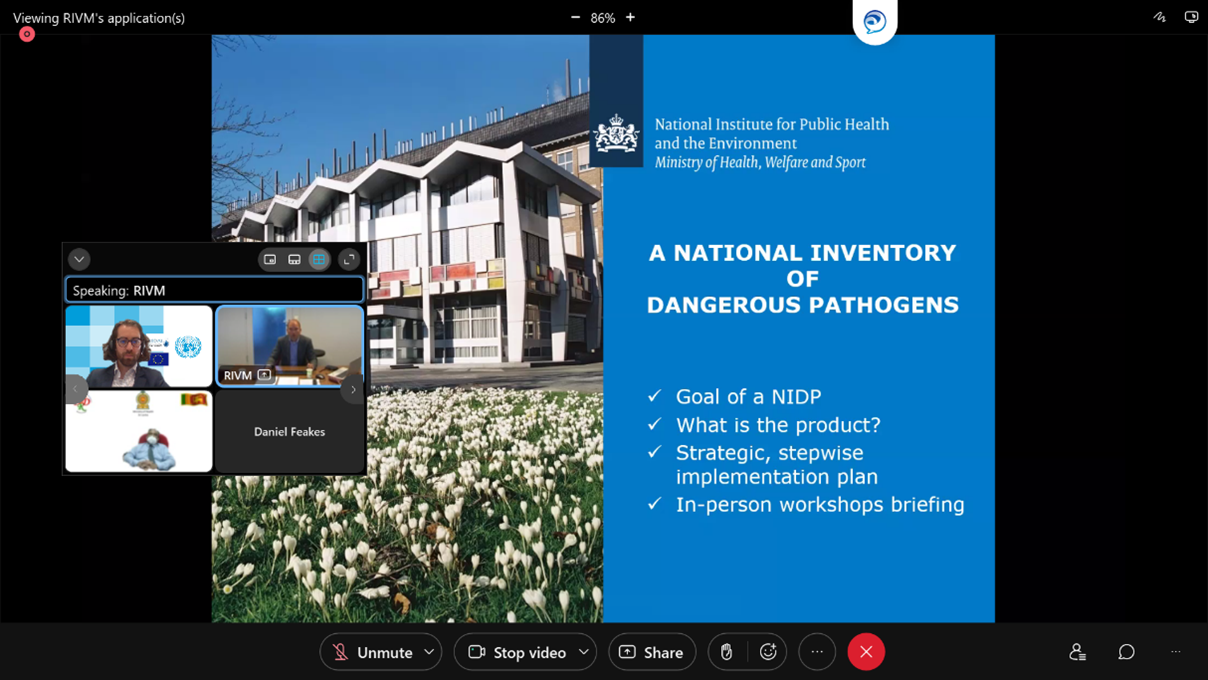Open the reactions emoji picker
Screen dimensions: 1208x680
tap(768, 652)
